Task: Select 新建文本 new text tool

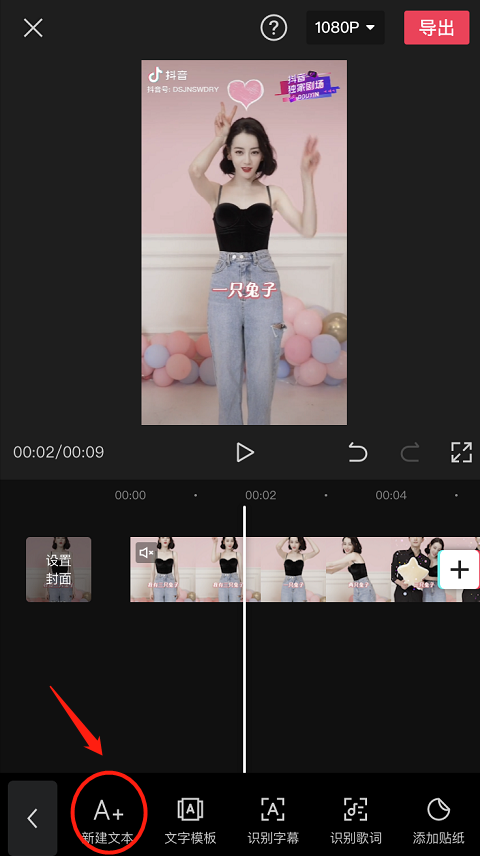Action: pyautogui.click(x=108, y=819)
